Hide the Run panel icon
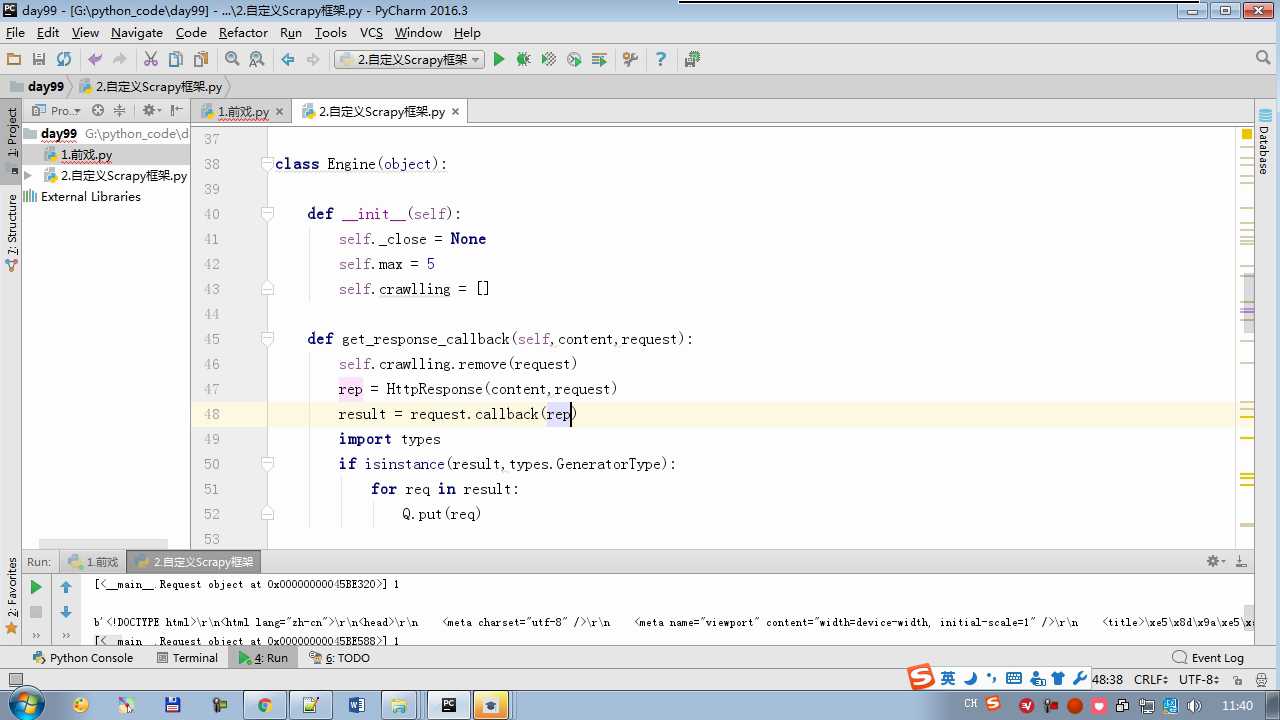The width and height of the screenshot is (1280, 720). pos(1241,562)
